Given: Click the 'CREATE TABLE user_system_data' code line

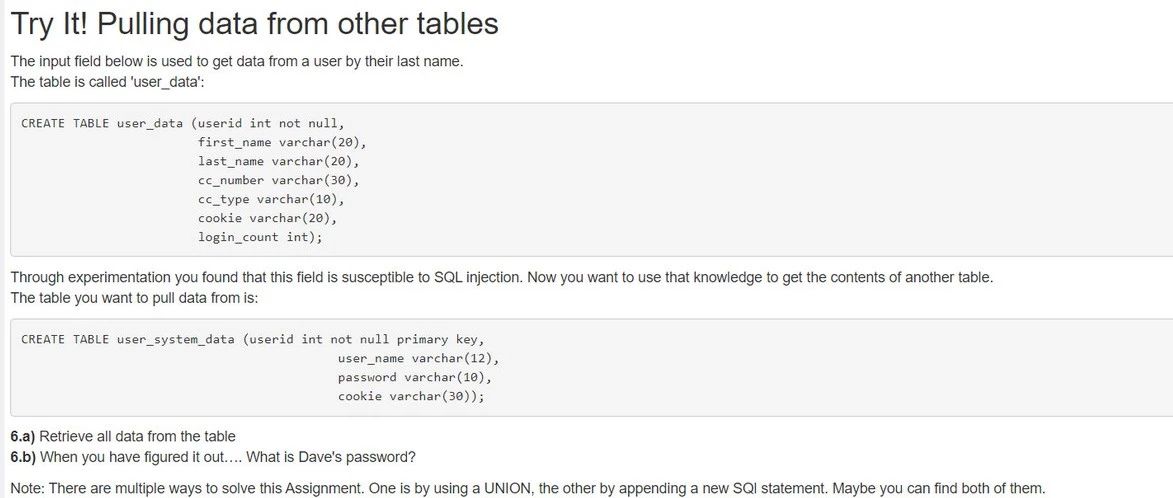Looking at the screenshot, I should point(253,339).
